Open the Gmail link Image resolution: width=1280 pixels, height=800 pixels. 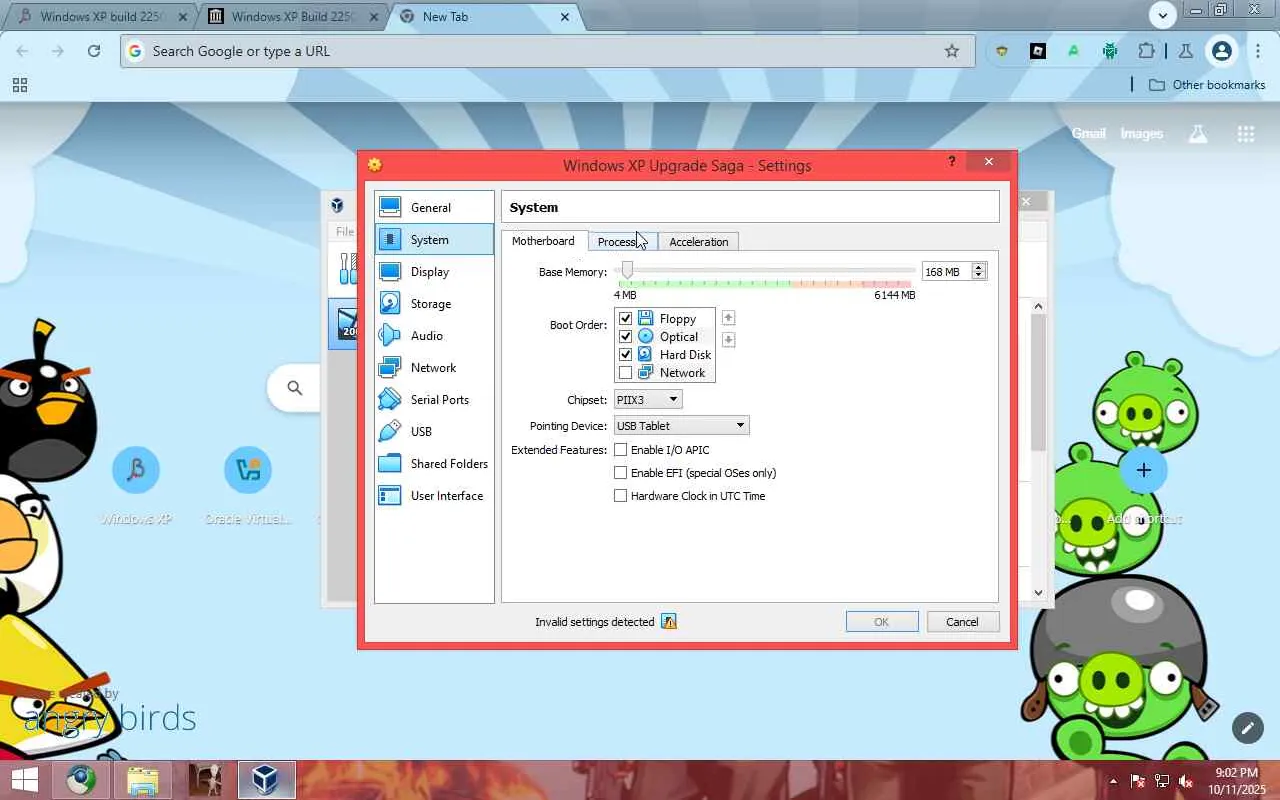click(x=1088, y=134)
